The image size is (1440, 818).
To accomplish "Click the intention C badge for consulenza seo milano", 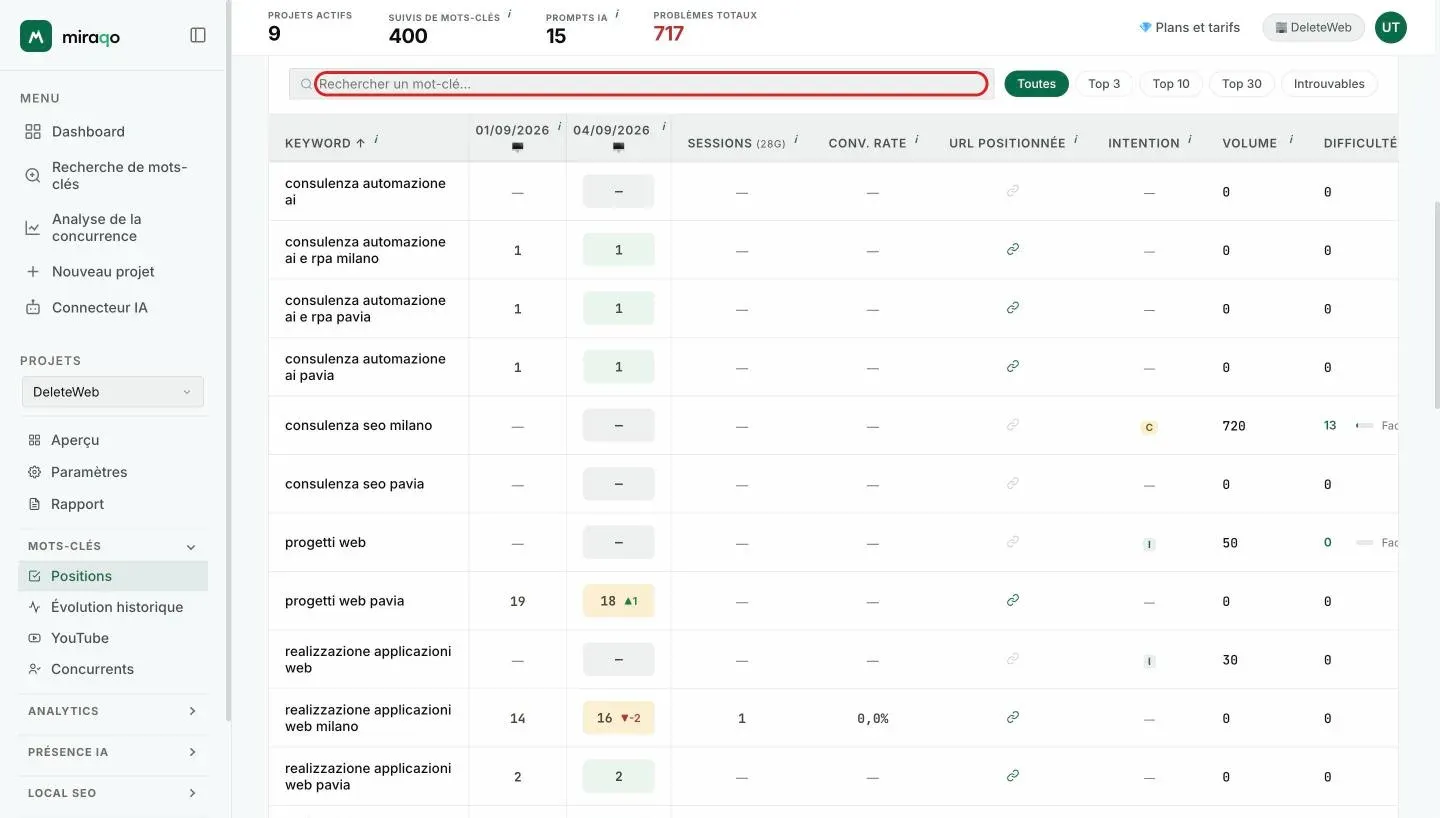I will [x=1149, y=427].
